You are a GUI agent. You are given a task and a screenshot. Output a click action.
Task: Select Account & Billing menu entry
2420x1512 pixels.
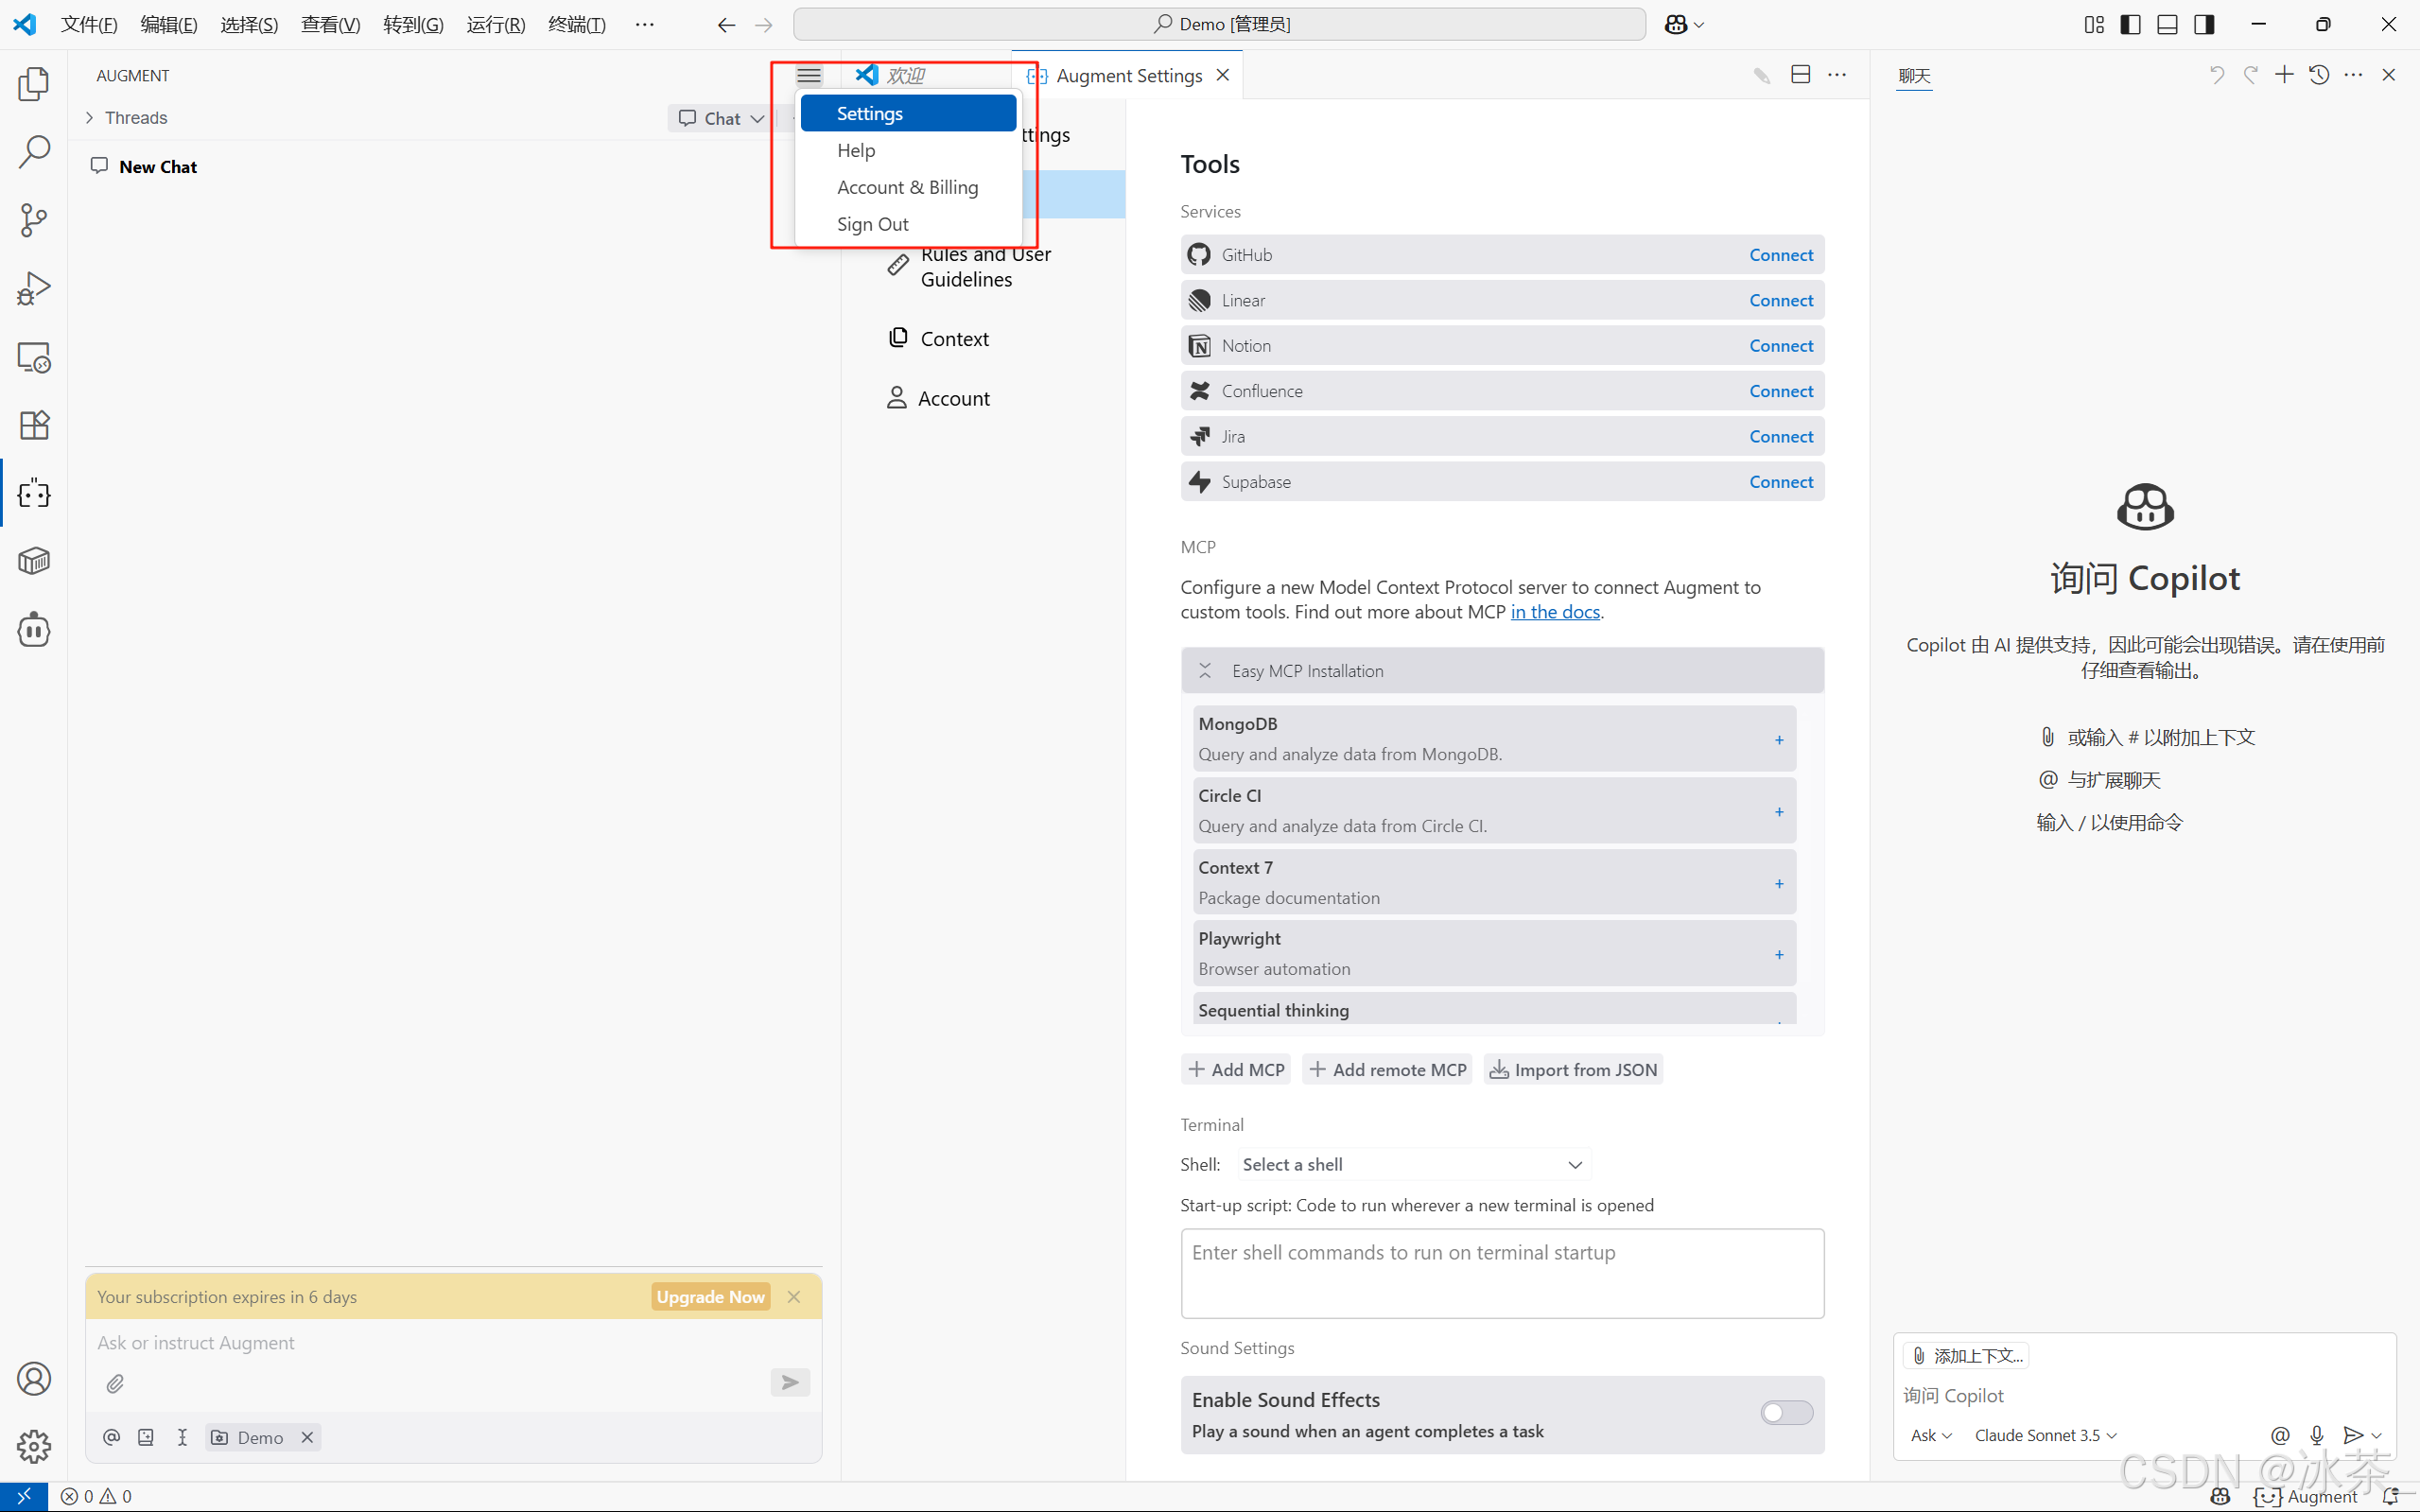907,187
